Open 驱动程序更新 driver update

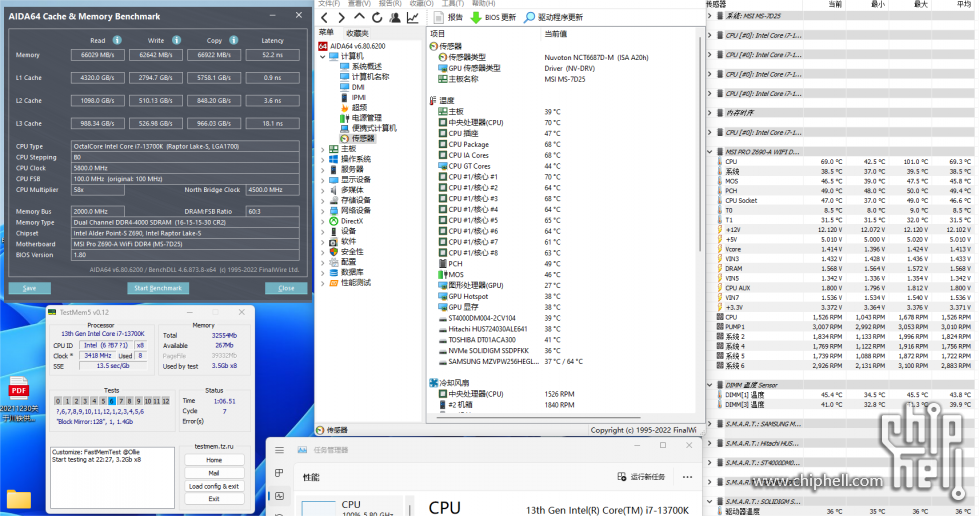pos(553,17)
